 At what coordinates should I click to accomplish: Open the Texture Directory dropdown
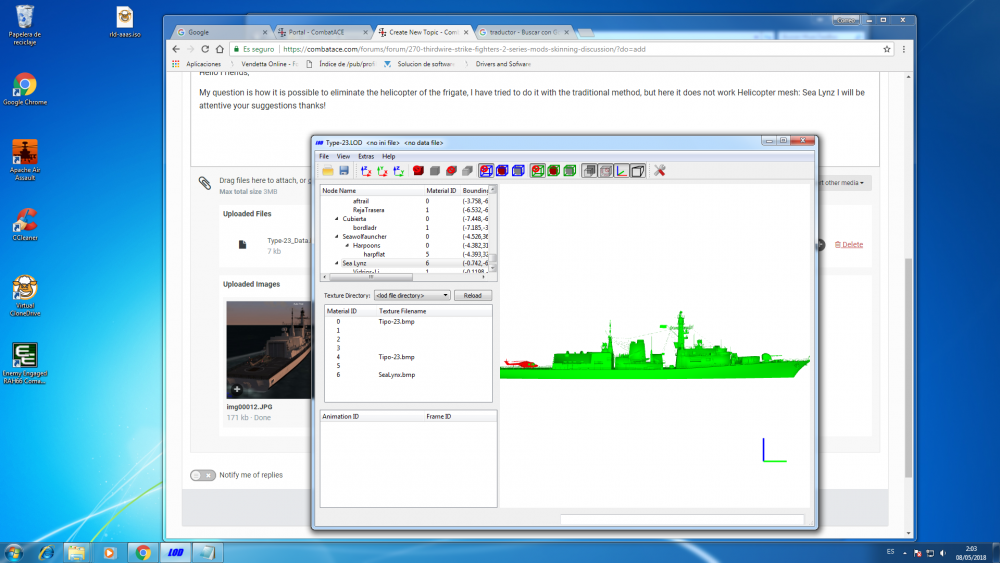[412, 295]
